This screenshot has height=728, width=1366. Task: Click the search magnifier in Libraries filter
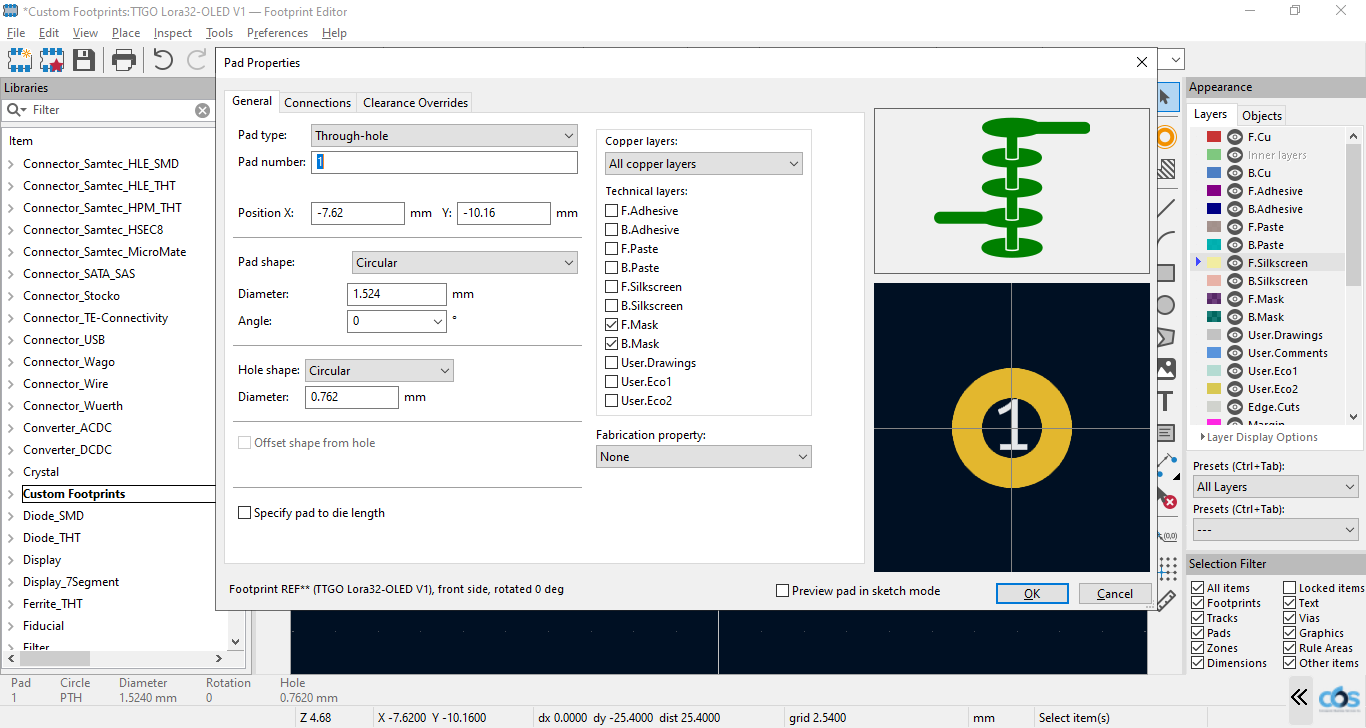click(x=16, y=110)
